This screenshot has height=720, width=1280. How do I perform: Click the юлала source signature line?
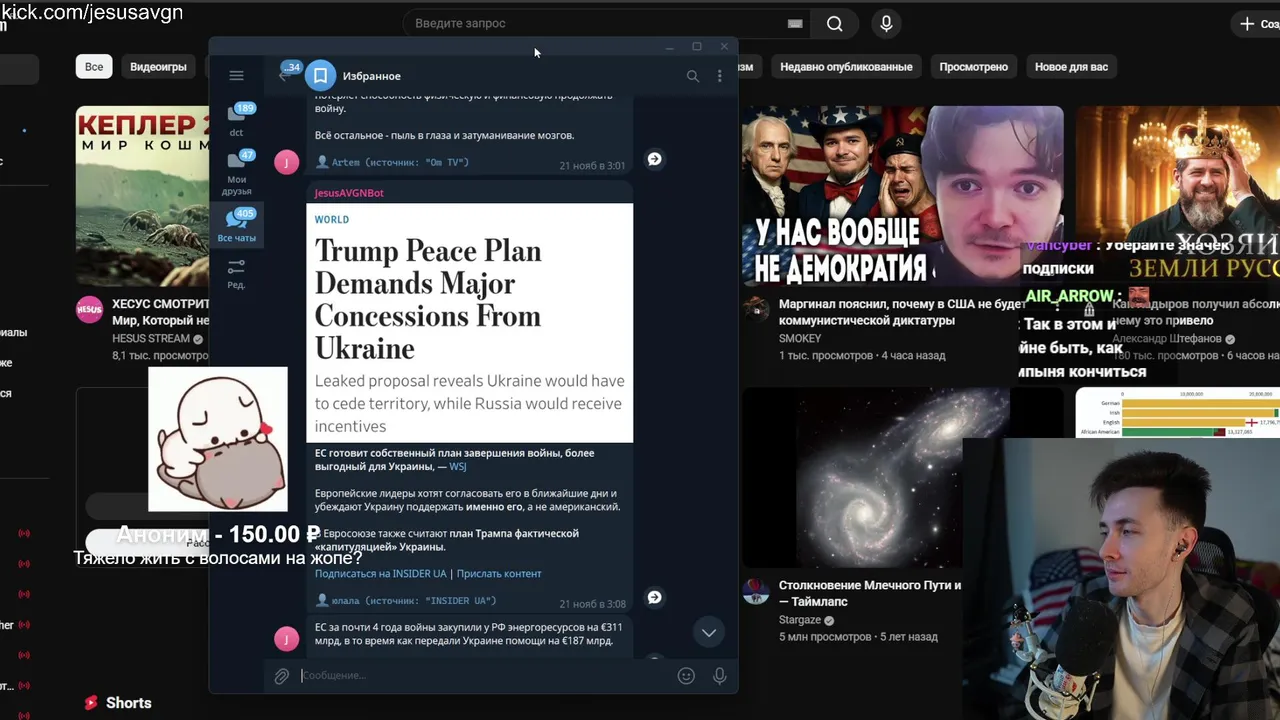[406, 601]
